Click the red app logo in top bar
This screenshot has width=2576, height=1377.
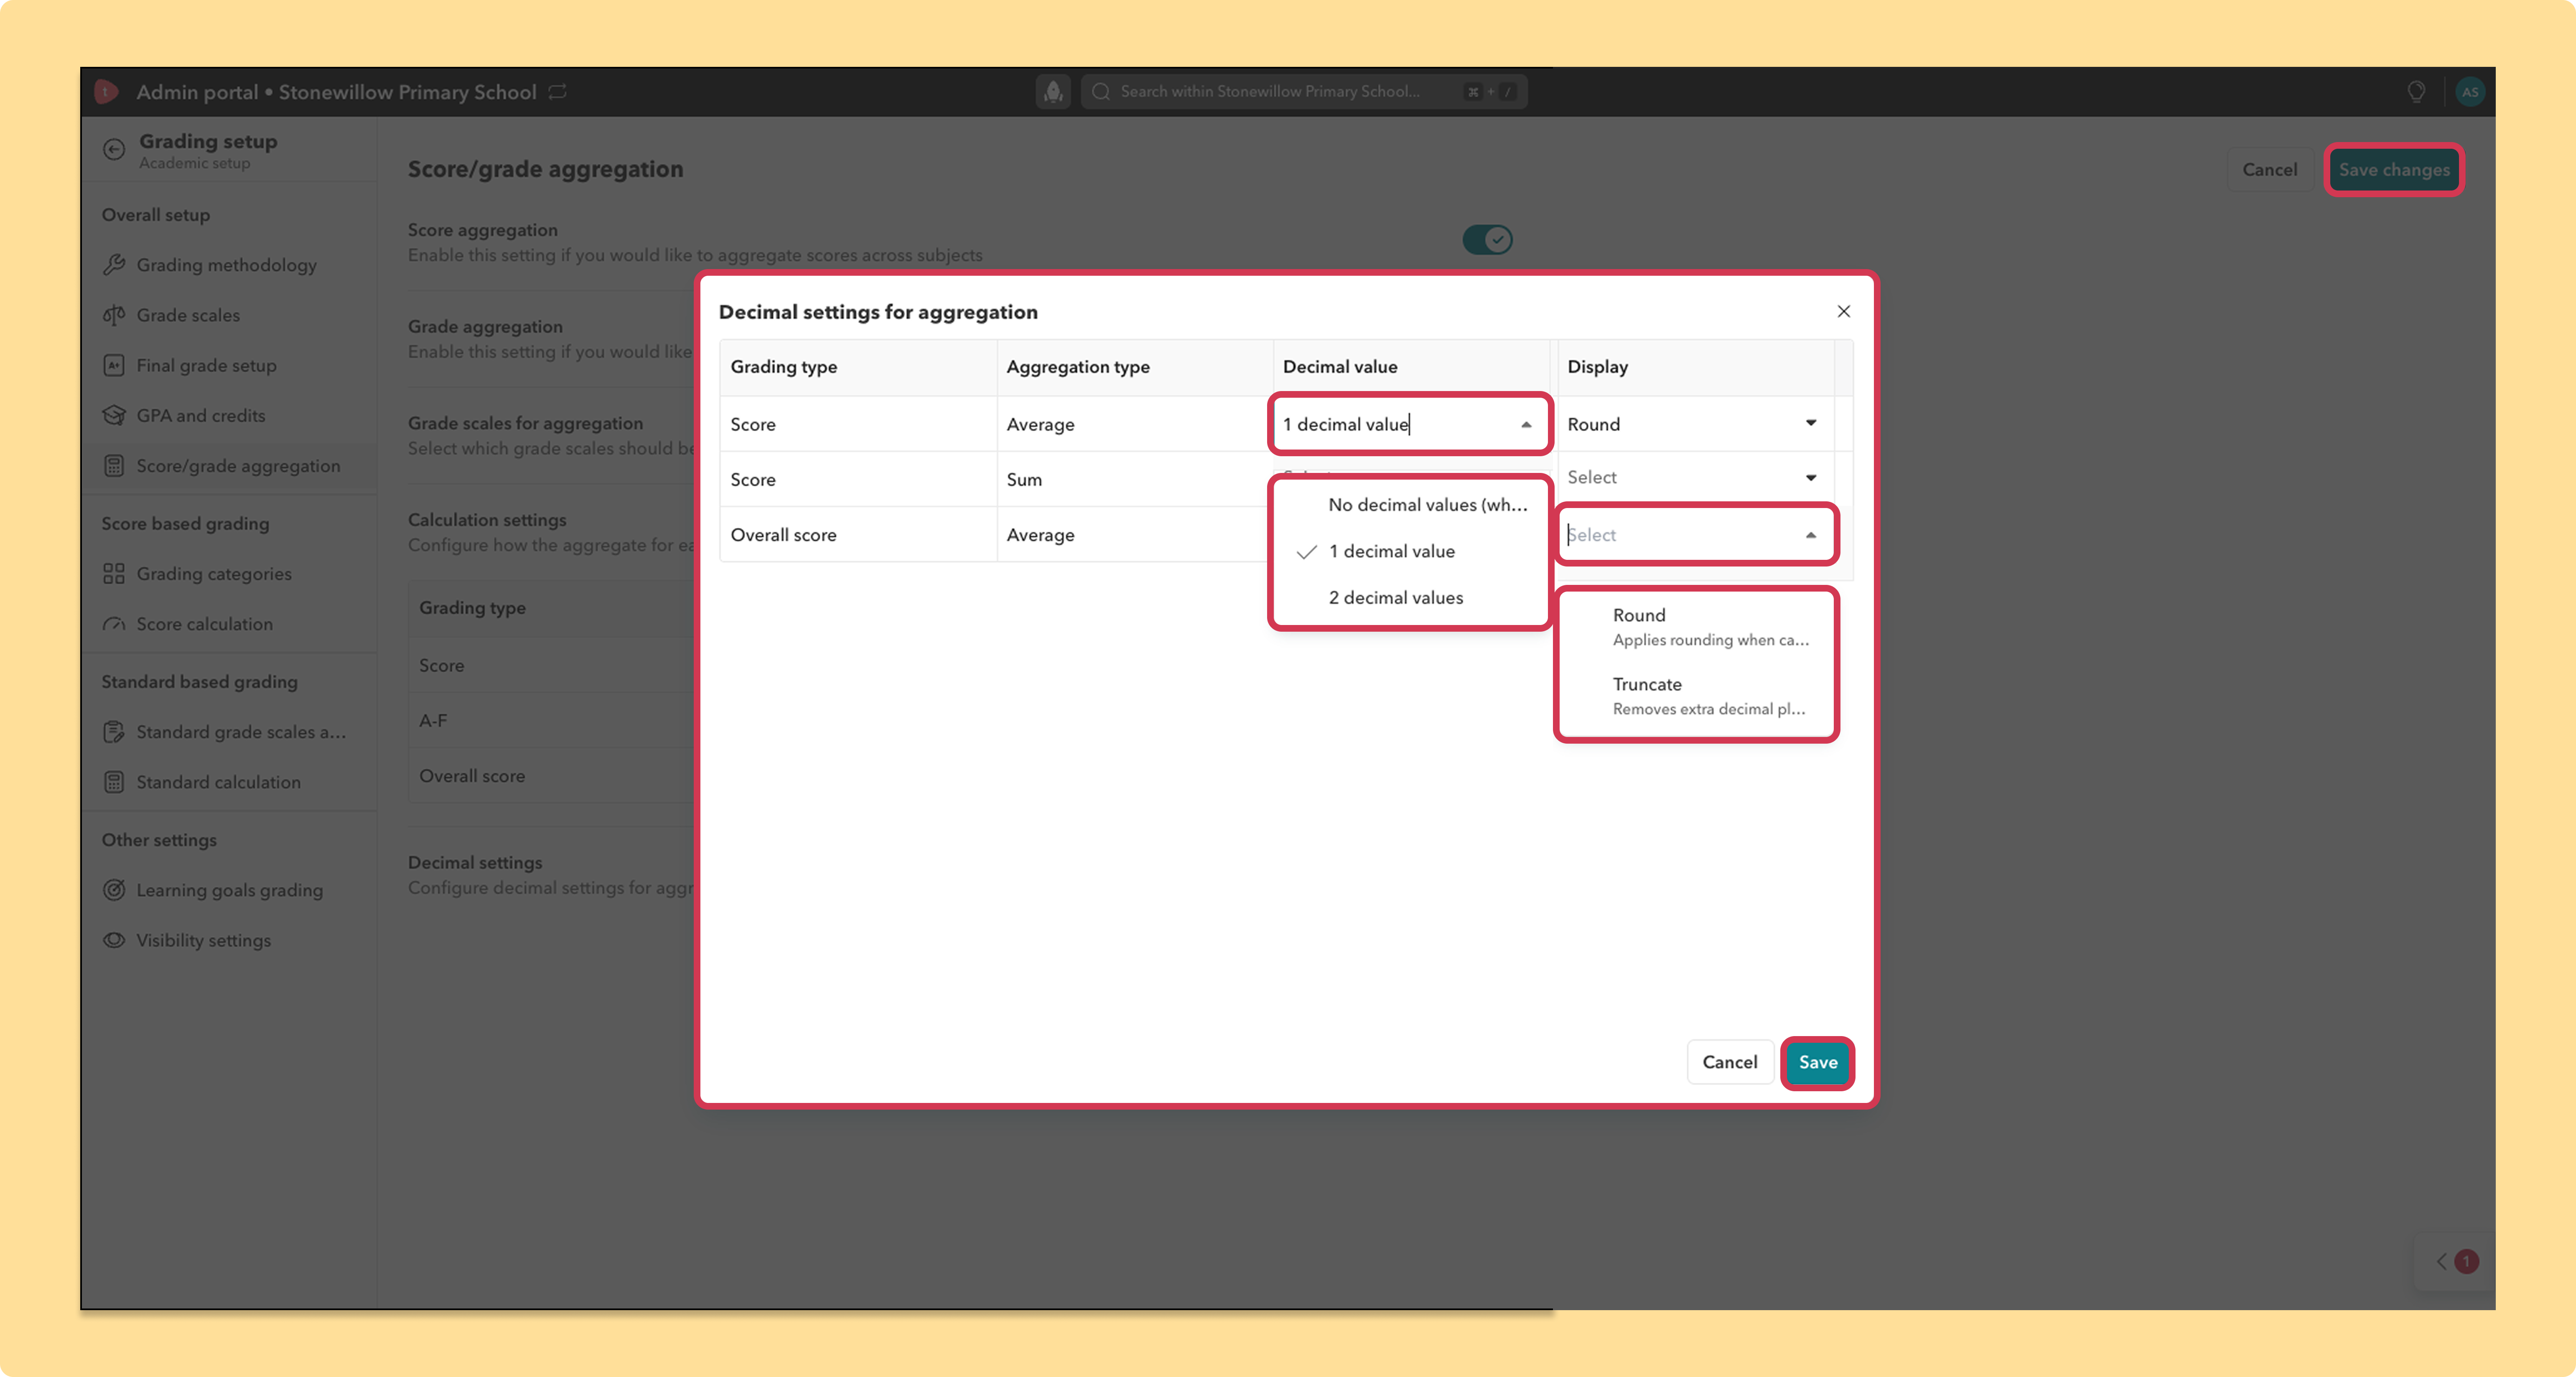106,92
